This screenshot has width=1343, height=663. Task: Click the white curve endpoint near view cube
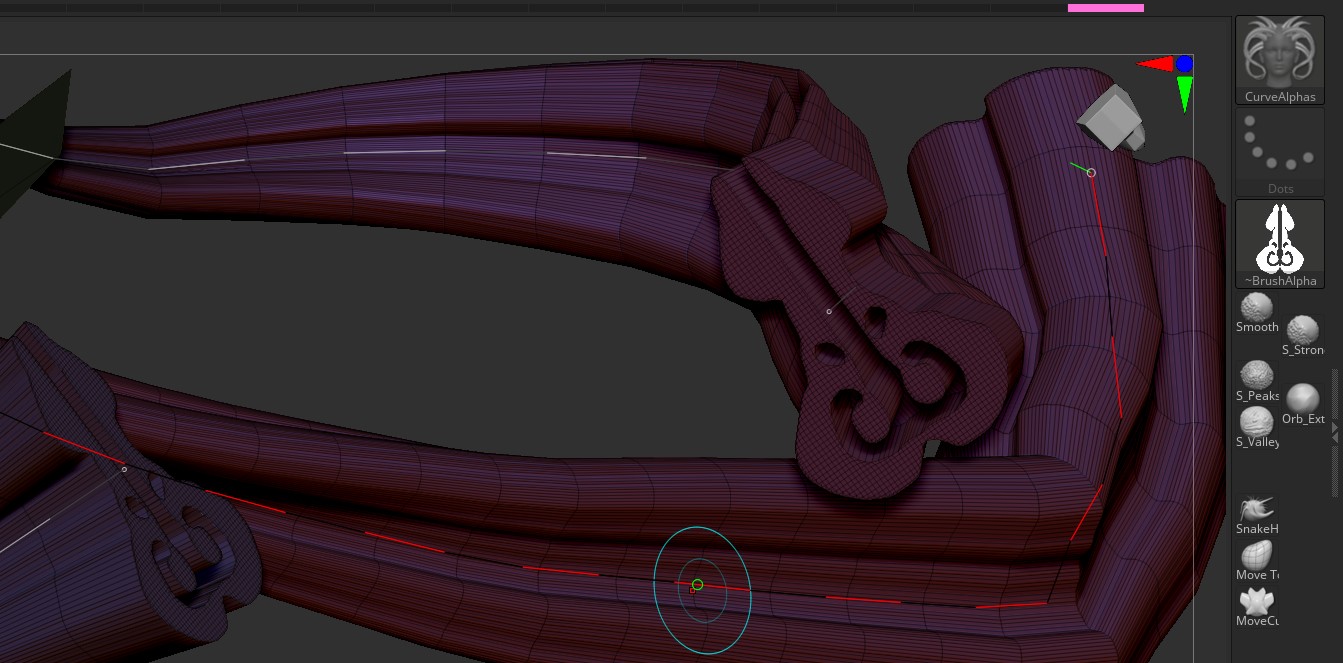[1091, 172]
